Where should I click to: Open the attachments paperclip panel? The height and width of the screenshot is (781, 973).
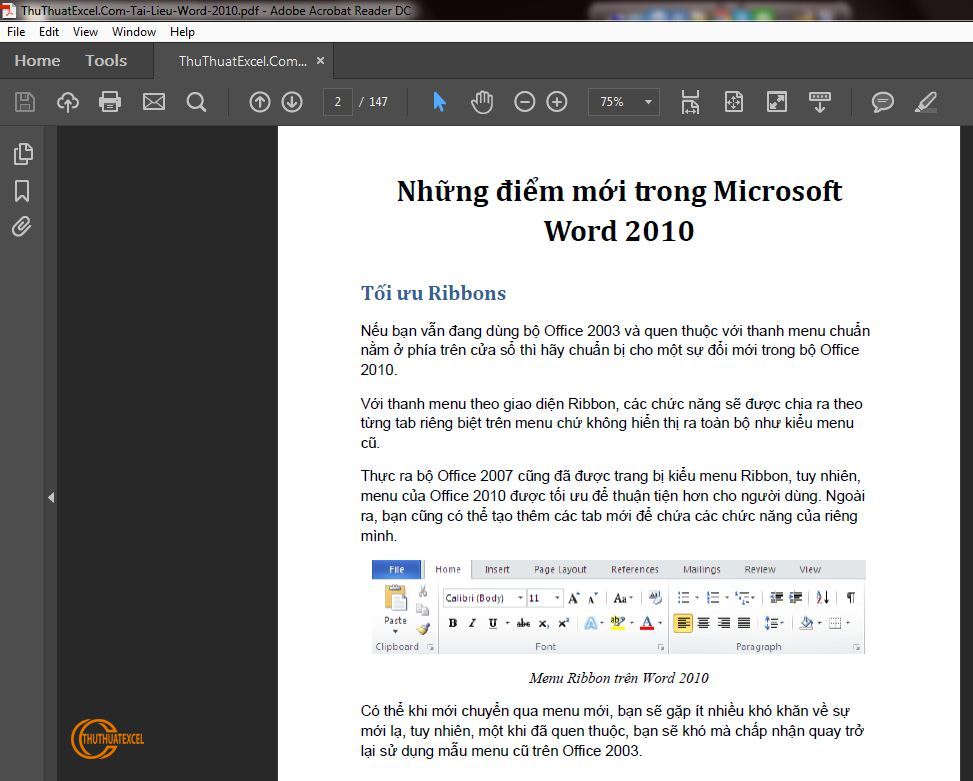(x=22, y=226)
